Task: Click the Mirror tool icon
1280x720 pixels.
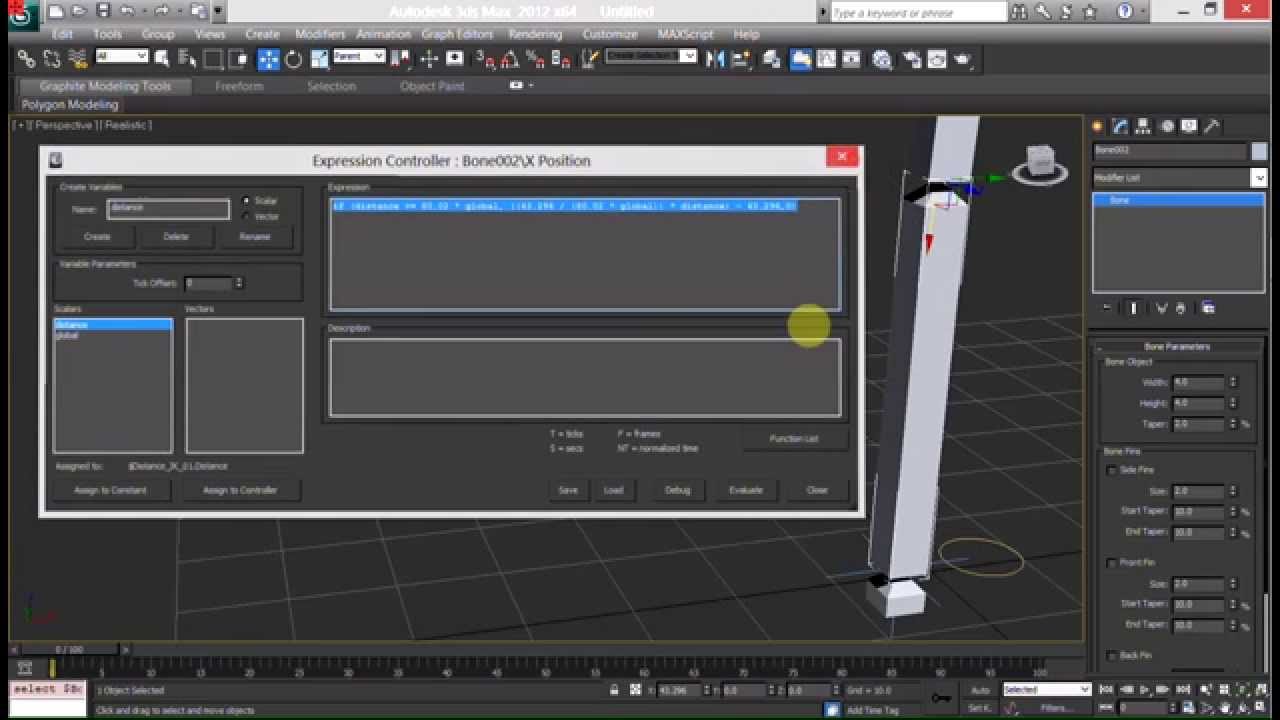Action: (715, 59)
